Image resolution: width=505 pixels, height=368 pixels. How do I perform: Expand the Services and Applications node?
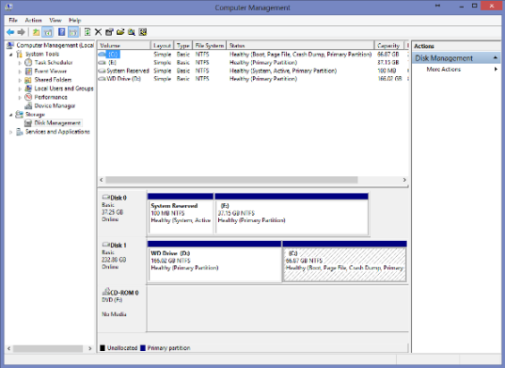[x=11, y=132]
